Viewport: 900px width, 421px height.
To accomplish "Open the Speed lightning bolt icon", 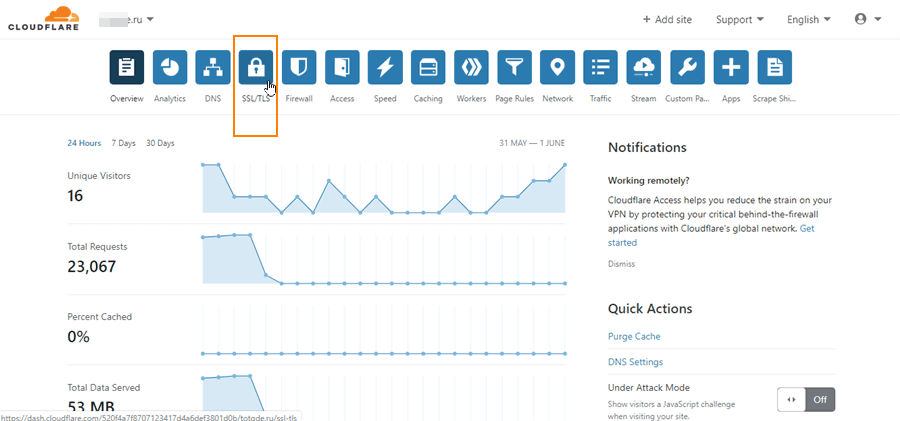I will tap(385, 68).
